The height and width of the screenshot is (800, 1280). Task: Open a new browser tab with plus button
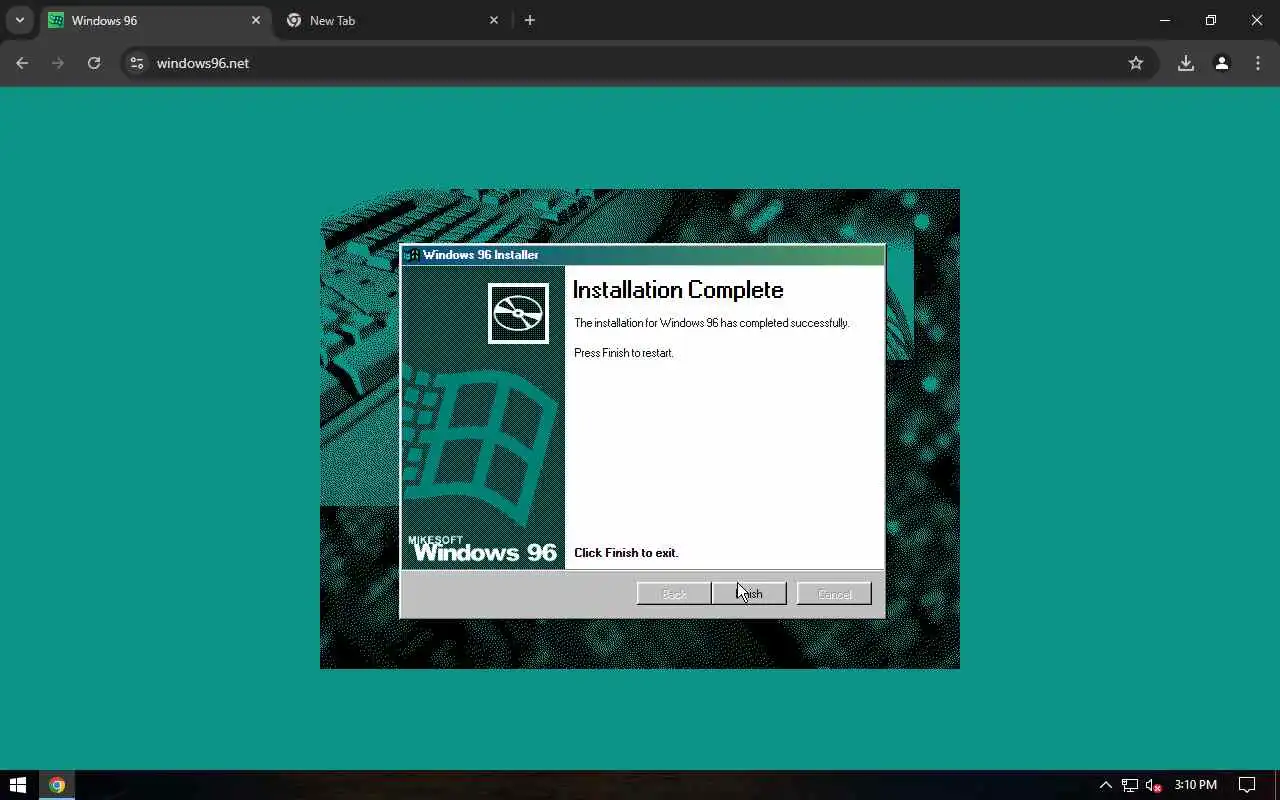pyautogui.click(x=530, y=20)
